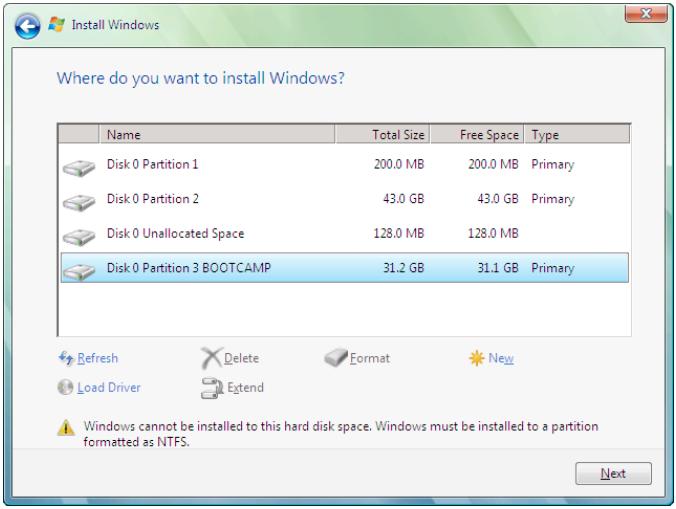676x509 pixels.
Task: Click the 31.1 GB free space value
Action: pyautogui.click(x=498, y=268)
